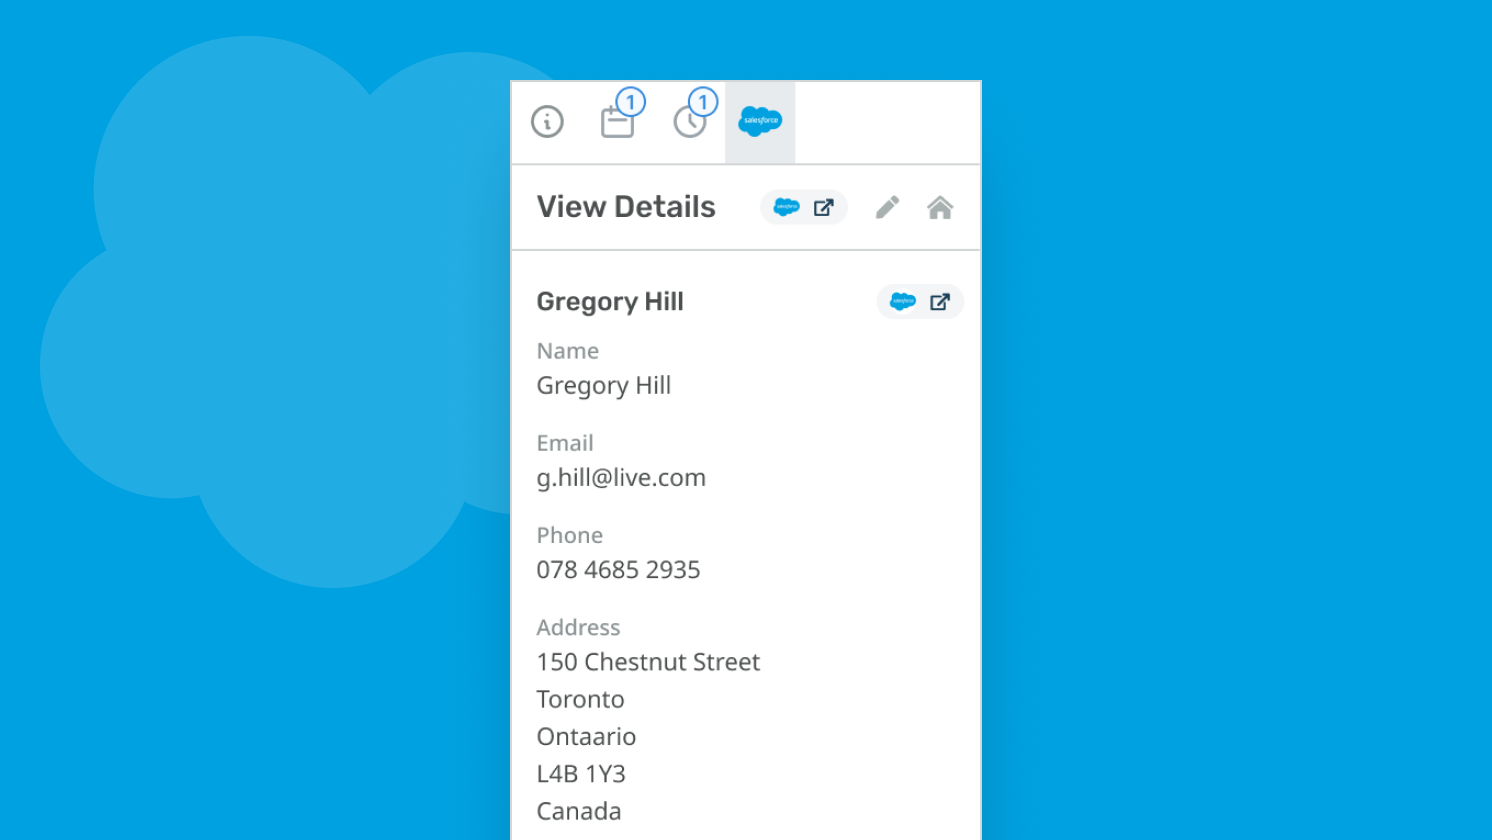1492x840 pixels.
Task: Click the Email field label
Action: tap(565, 442)
